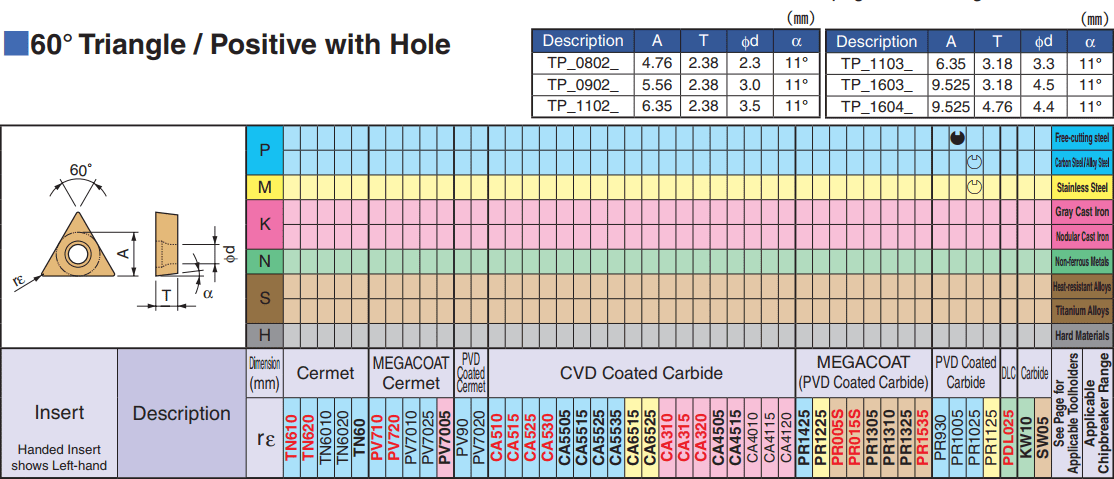Click the TP_1604_ description row

click(968, 107)
